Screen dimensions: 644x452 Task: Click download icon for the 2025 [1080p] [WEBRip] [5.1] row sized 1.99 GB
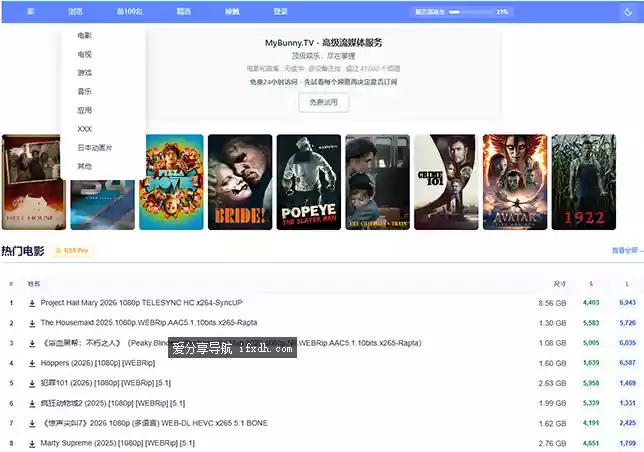pyautogui.click(x=32, y=404)
